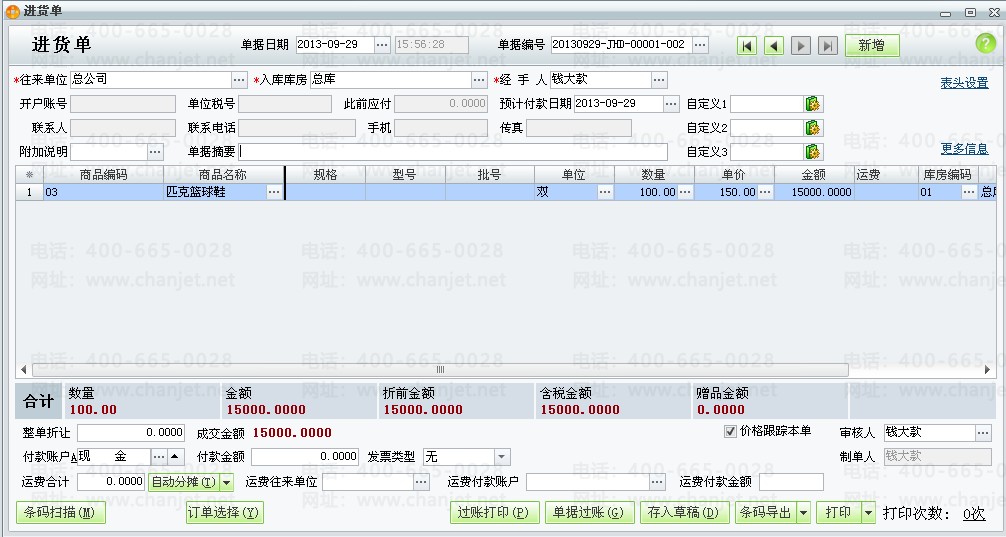Image resolution: width=1006 pixels, height=537 pixels.
Task: Click the previous record arrow icon
Action: click(774, 46)
